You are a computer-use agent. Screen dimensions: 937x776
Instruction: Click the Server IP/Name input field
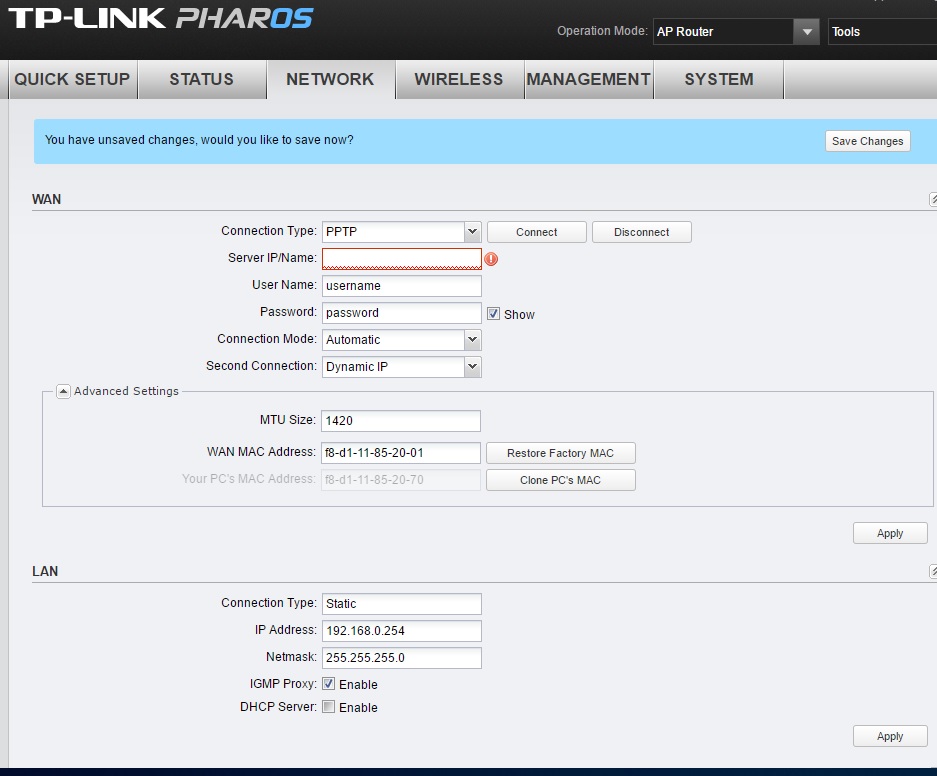(401, 259)
